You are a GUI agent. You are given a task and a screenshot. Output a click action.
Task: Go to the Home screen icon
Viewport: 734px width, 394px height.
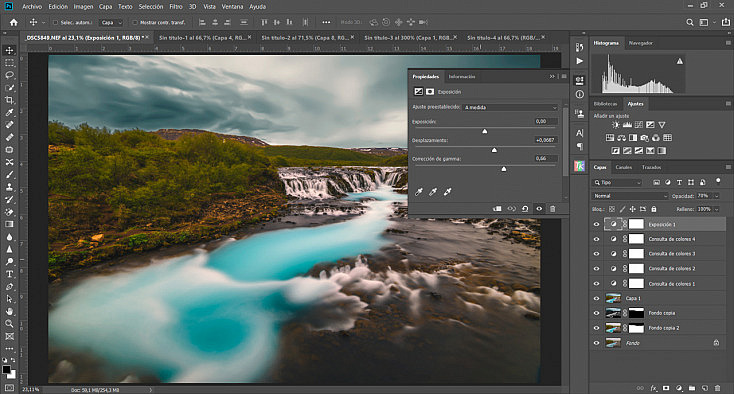[x=14, y=22]
